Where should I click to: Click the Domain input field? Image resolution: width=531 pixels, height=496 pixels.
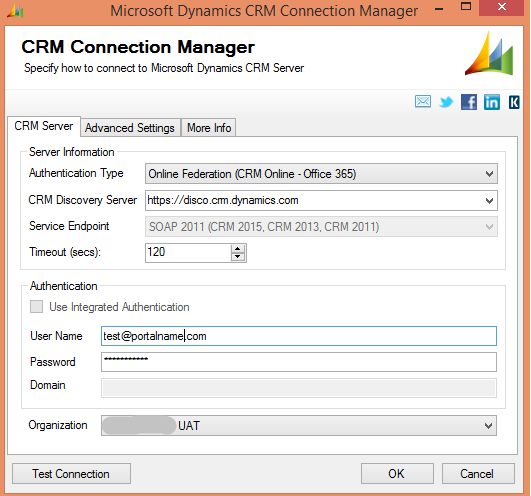[x=299, y=388]
